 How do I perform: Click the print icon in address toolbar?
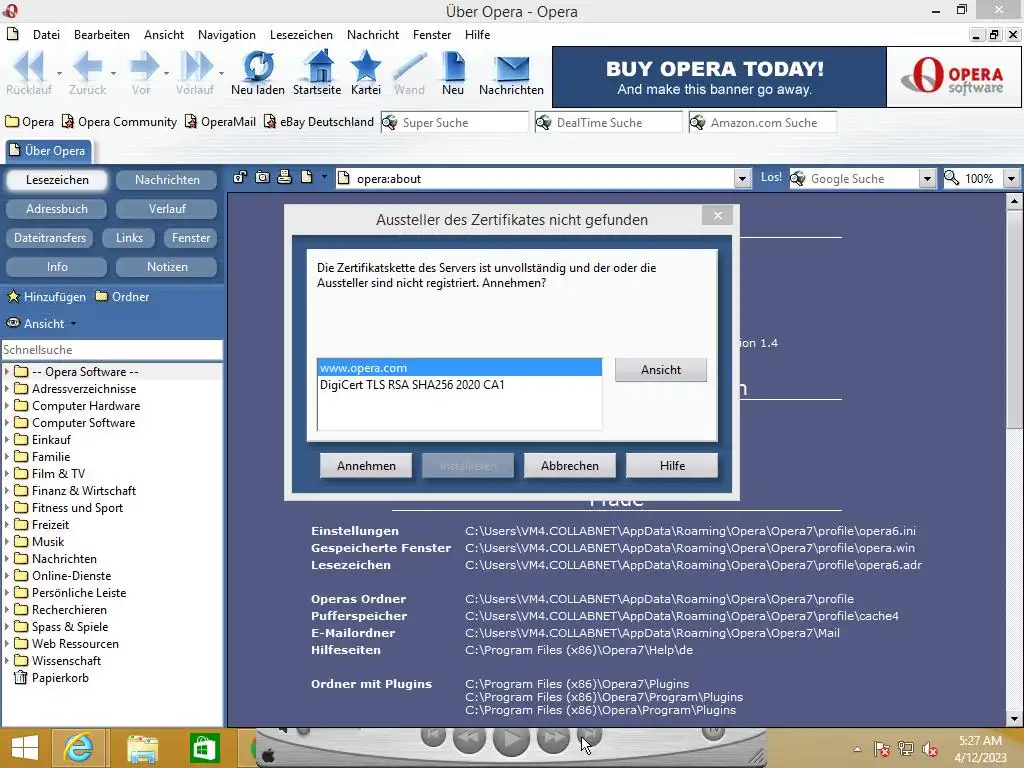[x=284, y=177]
